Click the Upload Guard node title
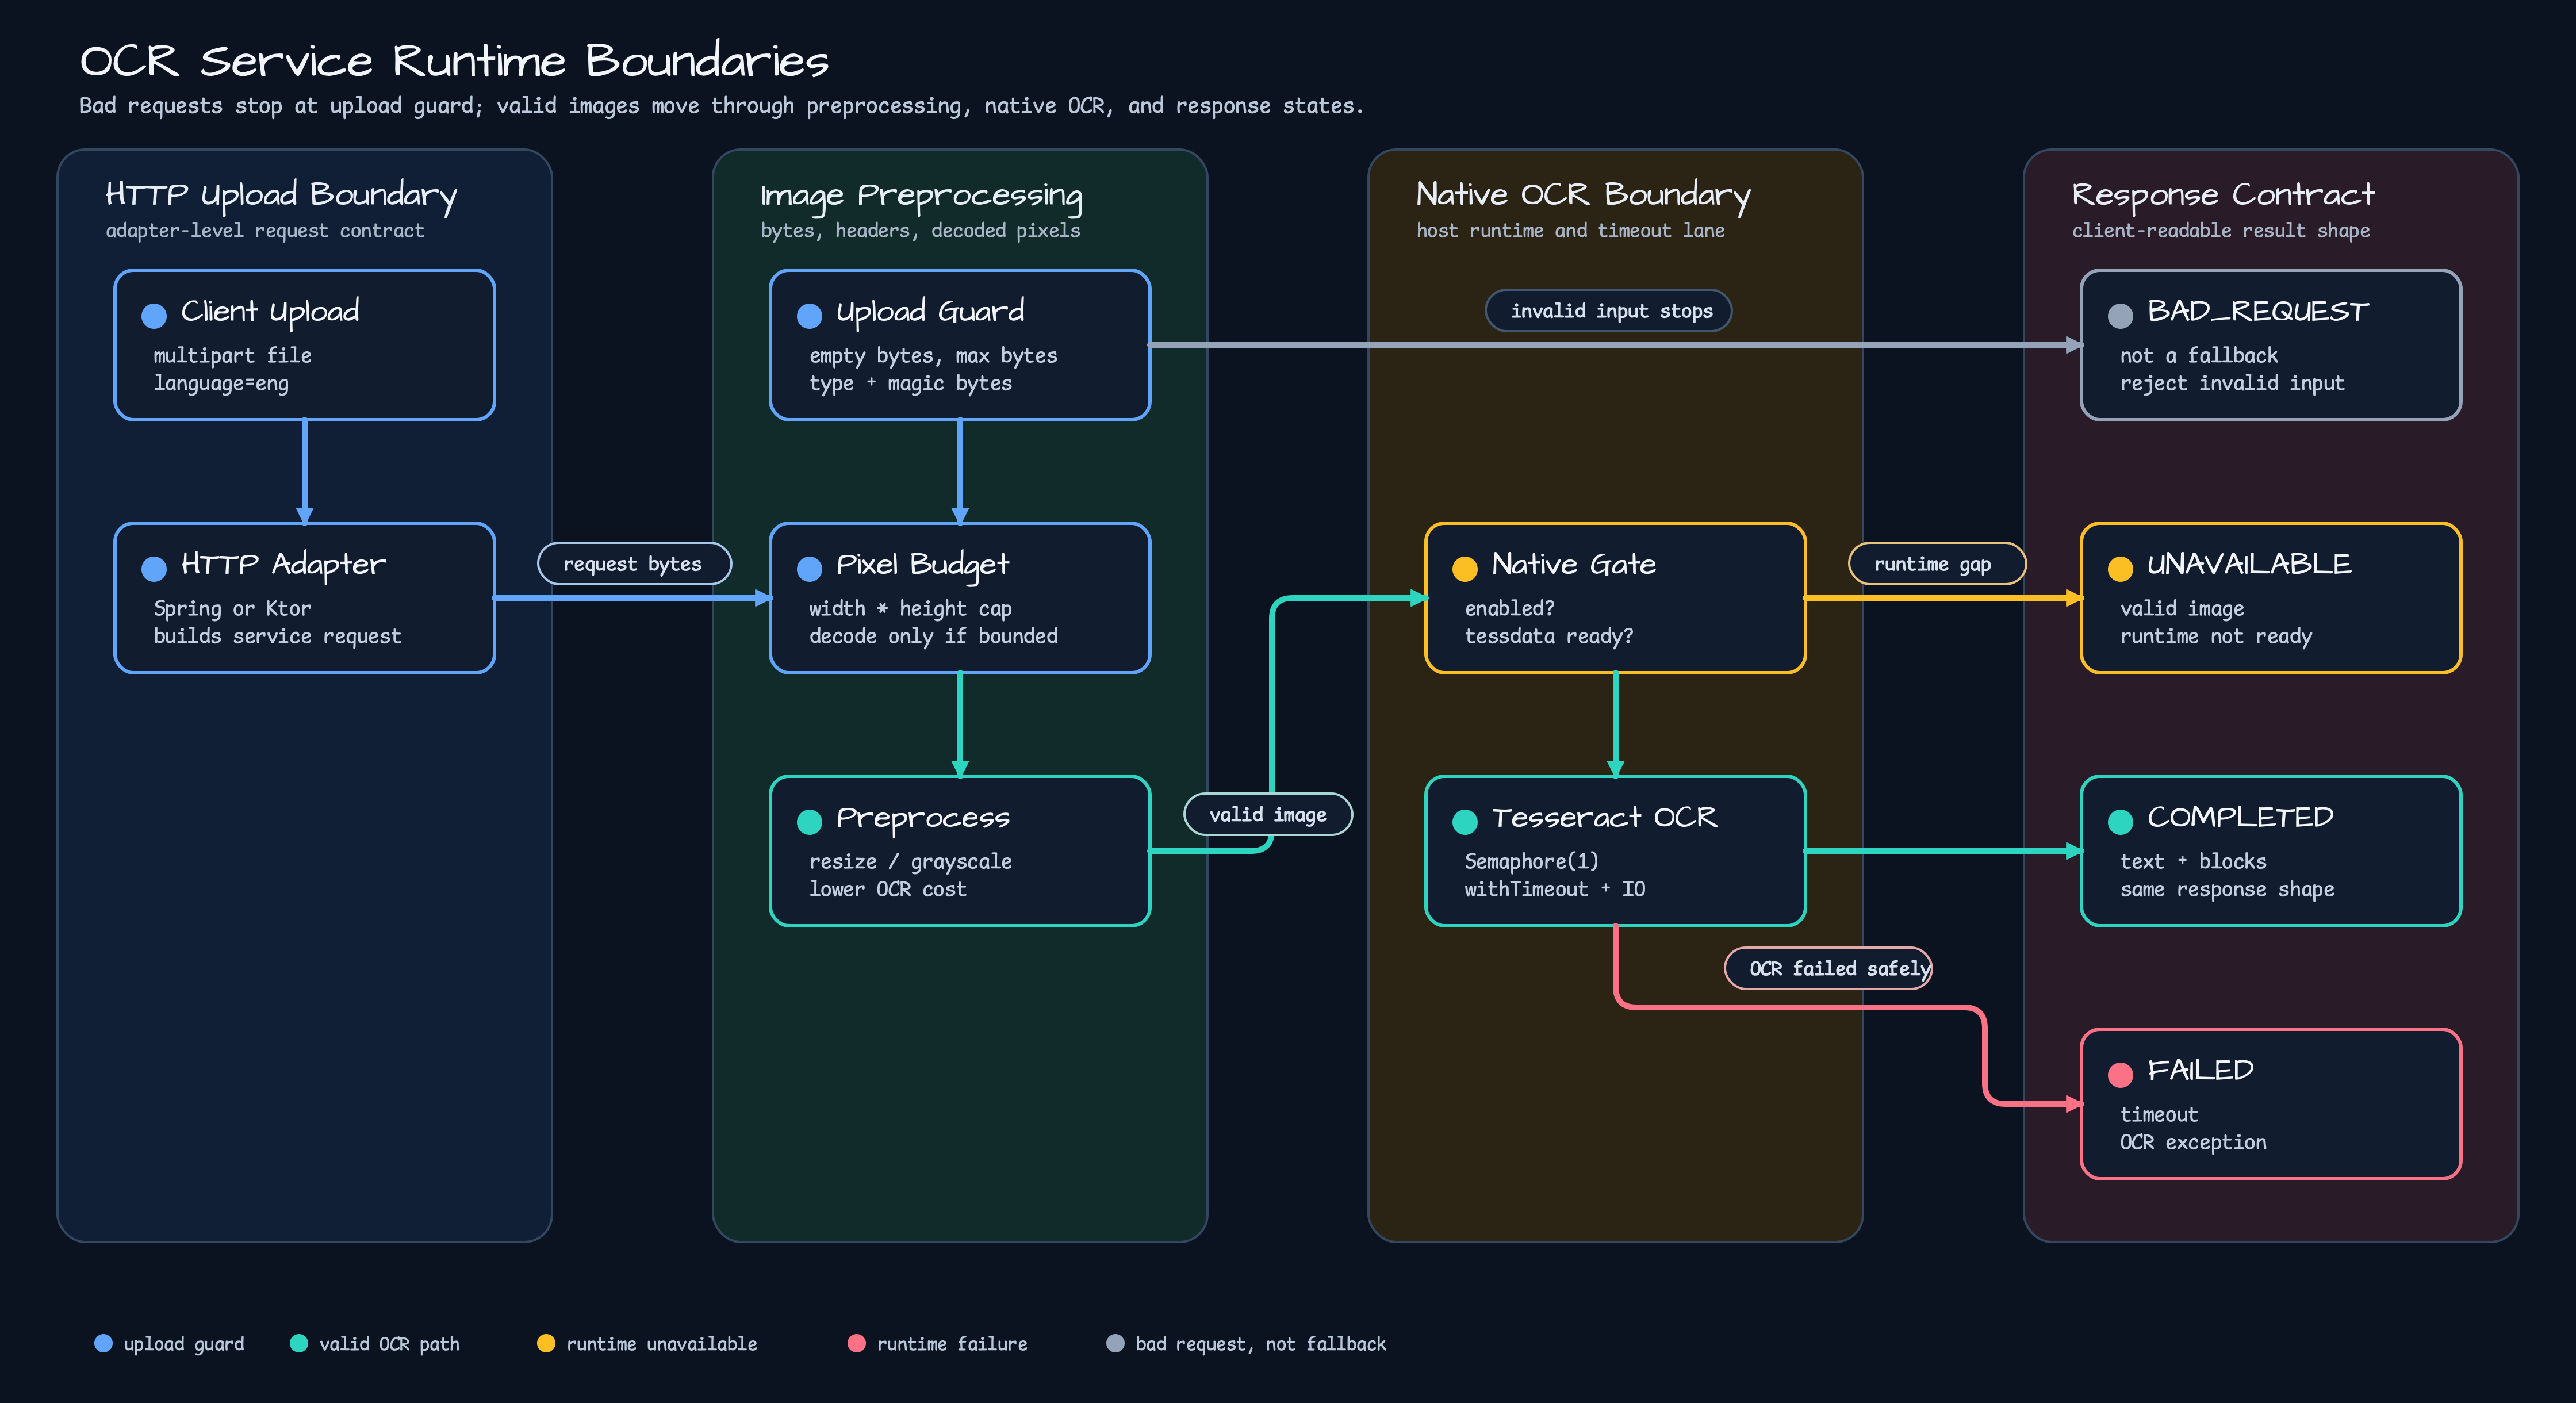The image size is (2576, 1403). coord(930,312)
